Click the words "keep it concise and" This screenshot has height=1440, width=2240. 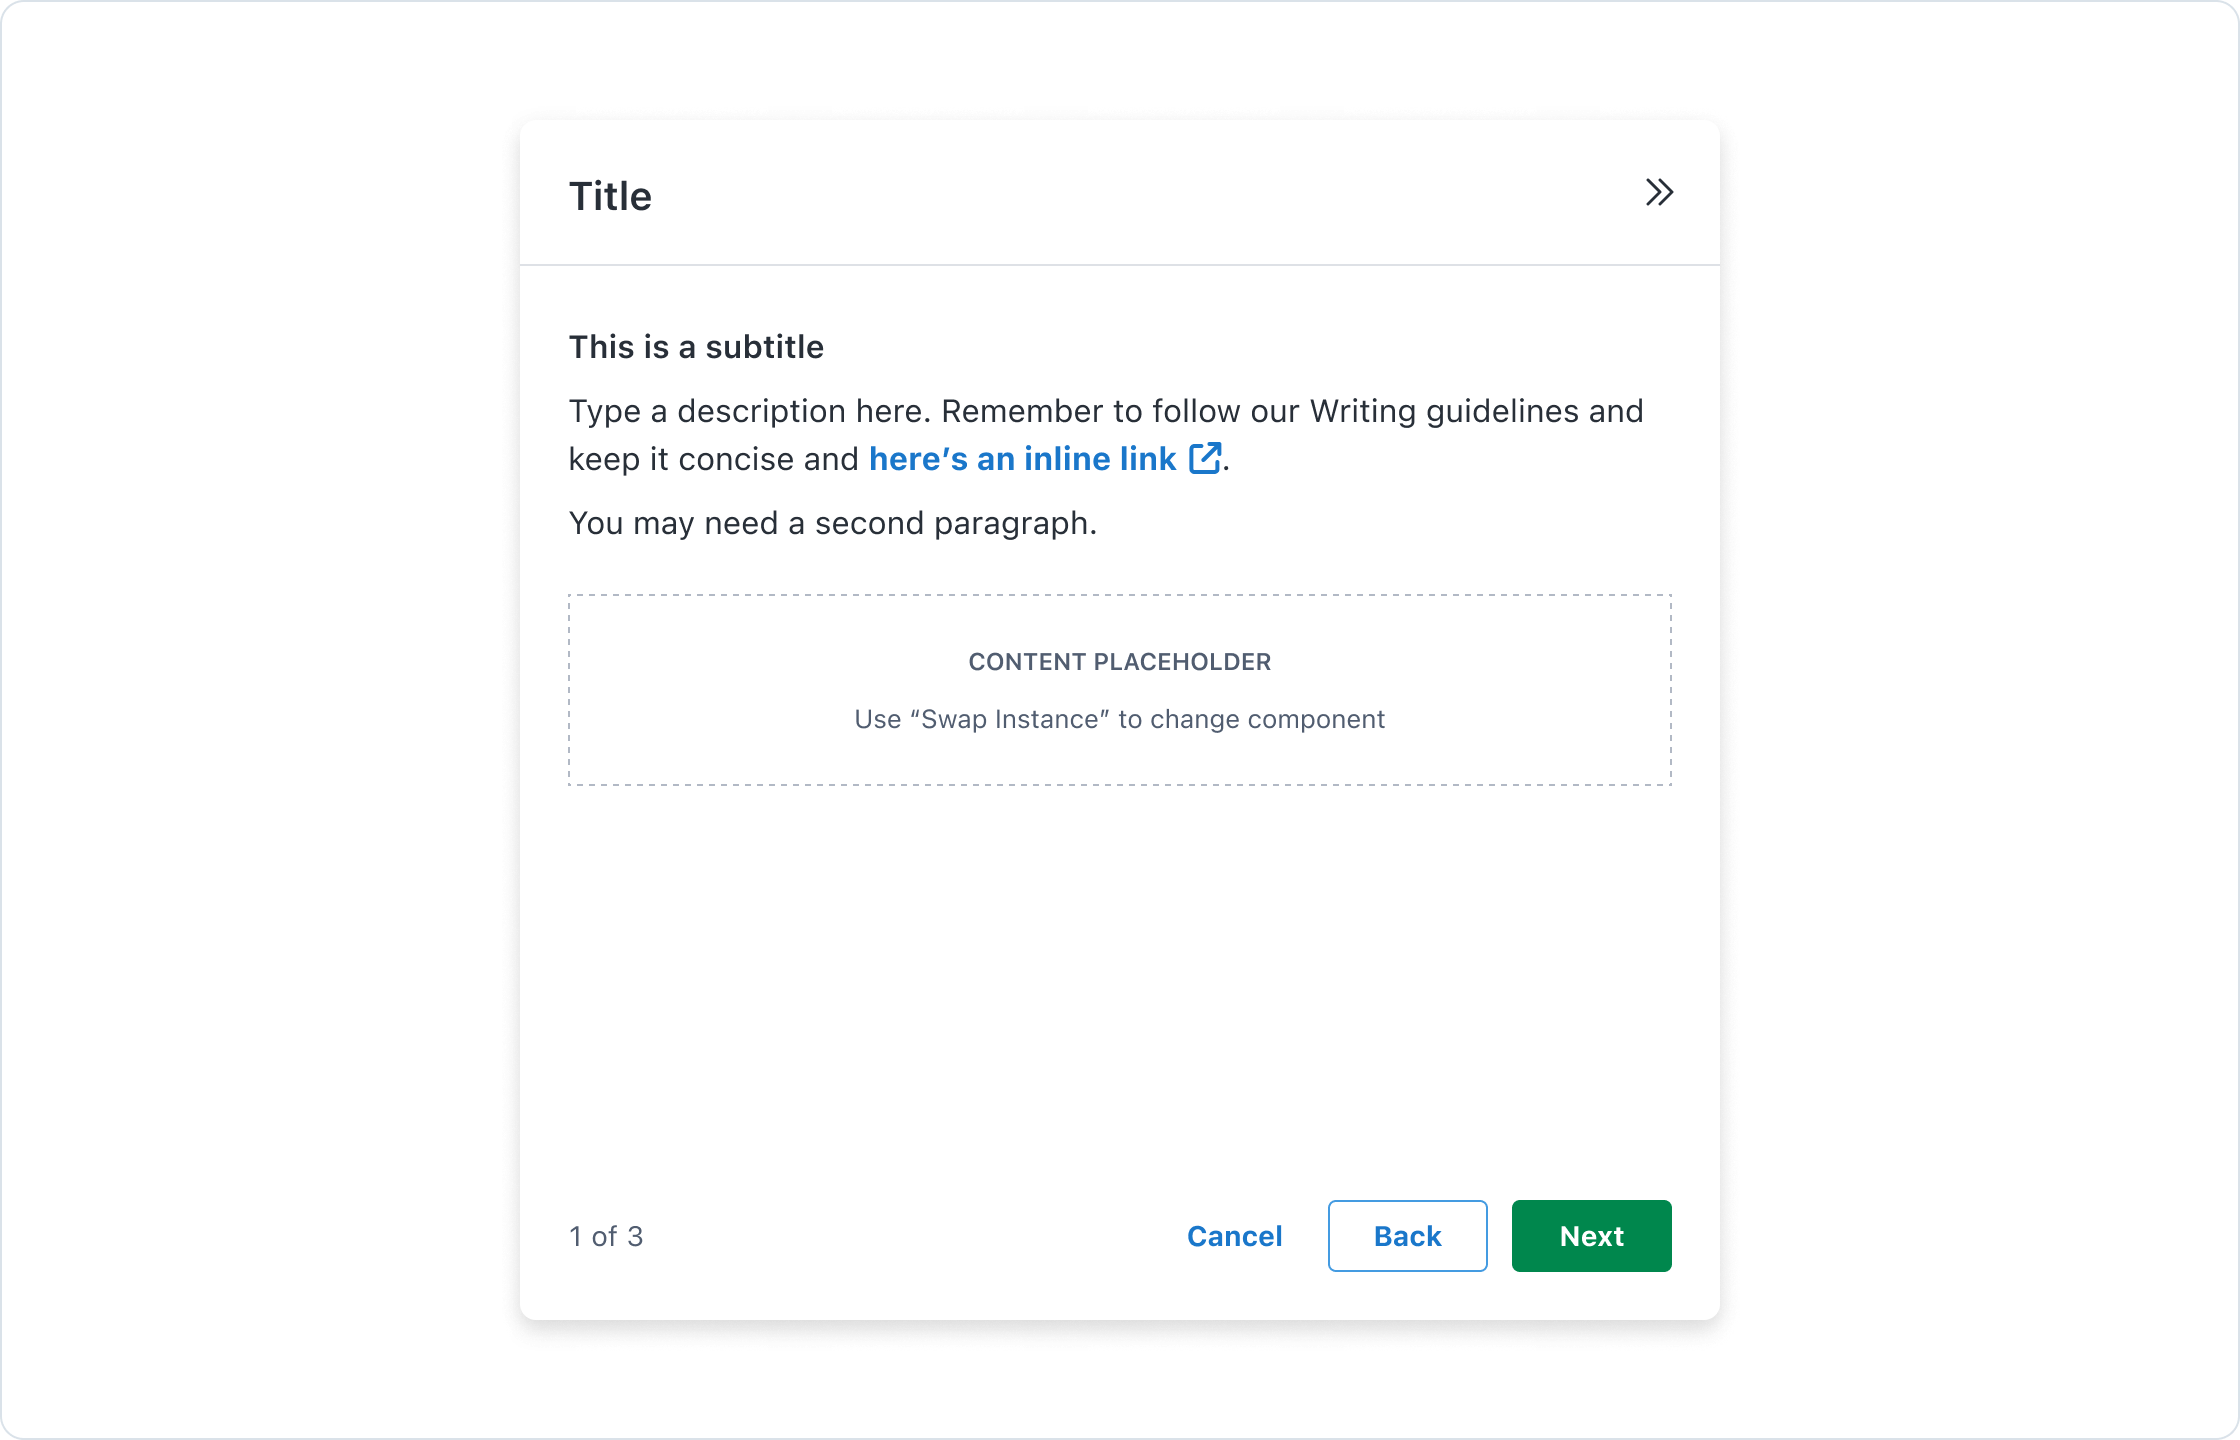713,459
